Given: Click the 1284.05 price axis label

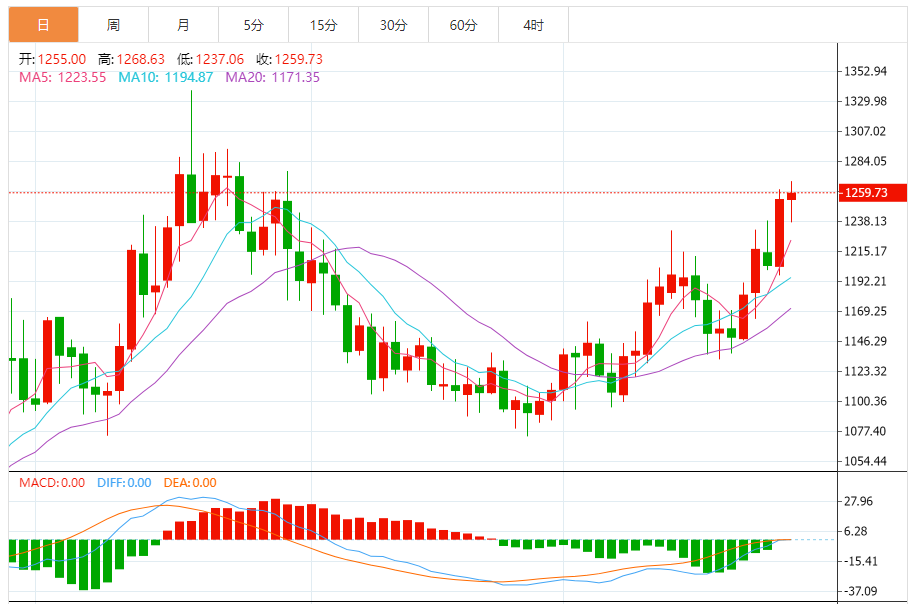Looking at the screenshot, I should pyautogui.click(x=865, y=161).
